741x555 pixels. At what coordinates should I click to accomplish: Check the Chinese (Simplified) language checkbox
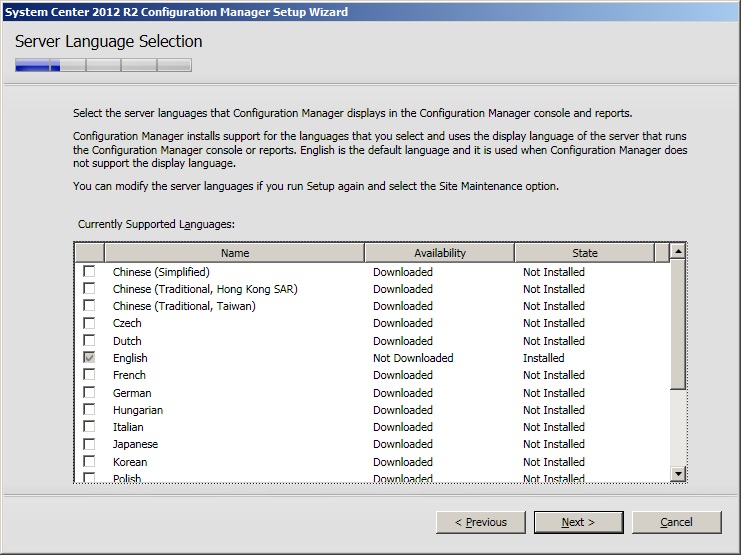(90, 272)
